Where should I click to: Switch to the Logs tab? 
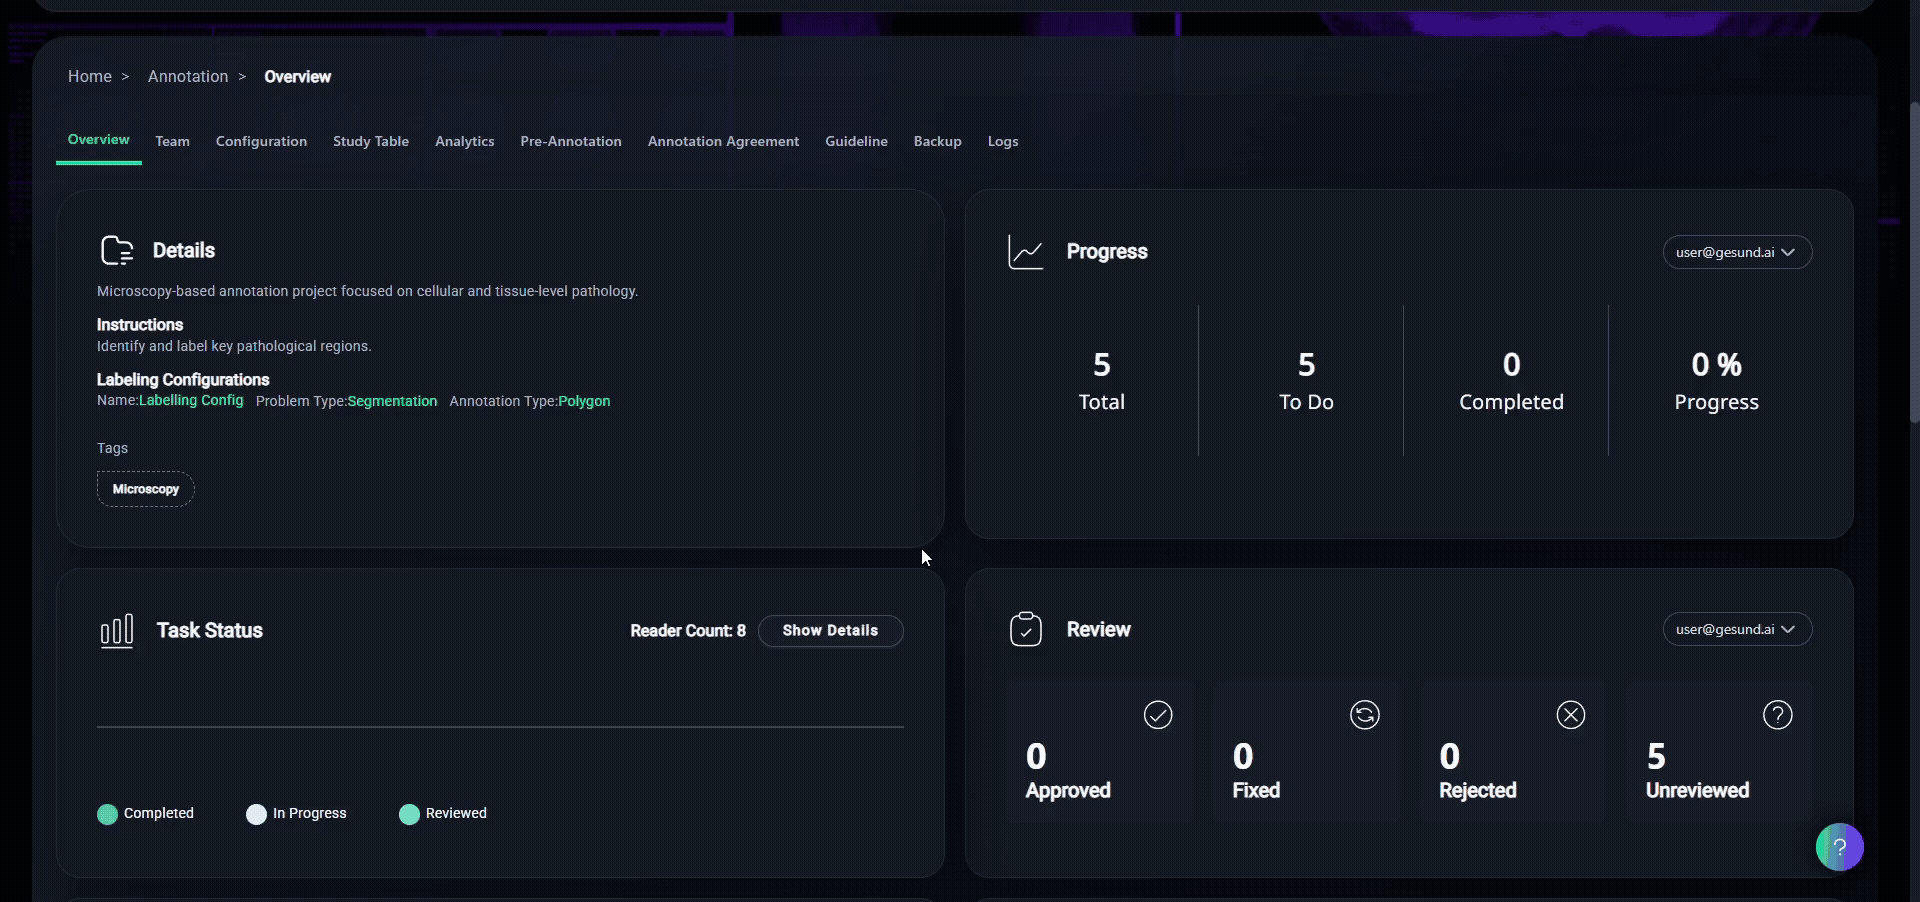(1003, 141)
